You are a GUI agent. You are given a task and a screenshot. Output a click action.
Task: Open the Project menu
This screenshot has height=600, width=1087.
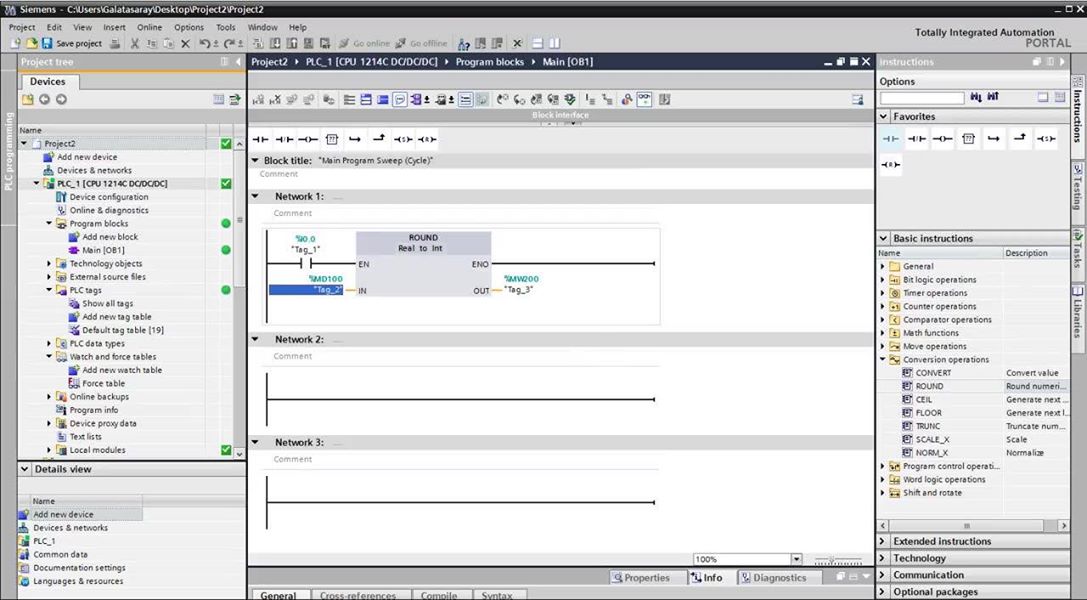[x=21, y=27]
